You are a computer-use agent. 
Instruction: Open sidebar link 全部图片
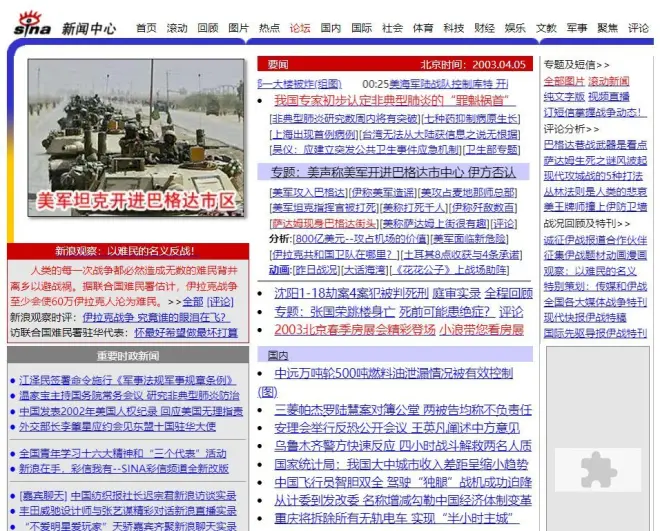564,81
